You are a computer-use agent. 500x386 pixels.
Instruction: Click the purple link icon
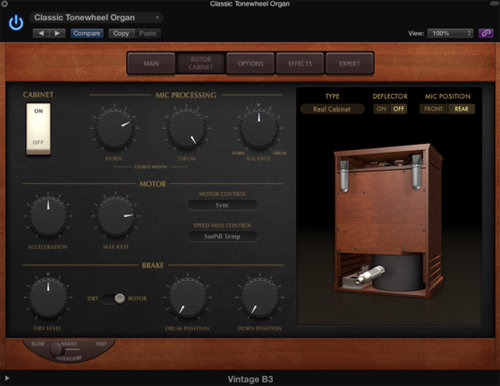click(x=486, y=33)
